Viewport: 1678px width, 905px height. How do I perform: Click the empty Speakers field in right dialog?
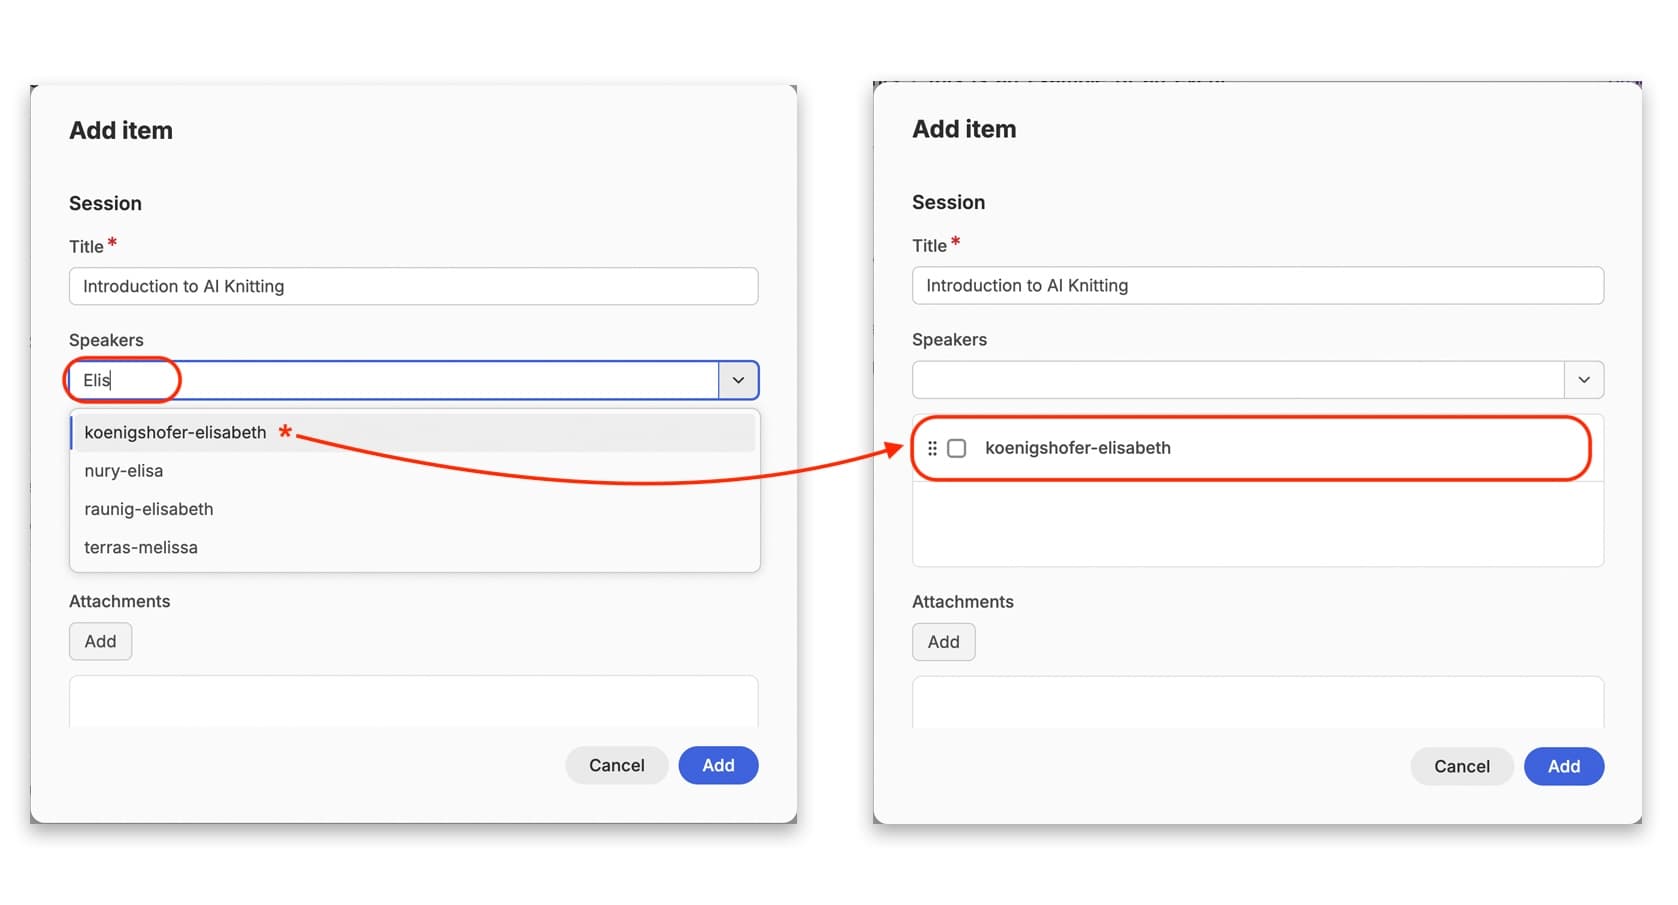click(1238, 380)
